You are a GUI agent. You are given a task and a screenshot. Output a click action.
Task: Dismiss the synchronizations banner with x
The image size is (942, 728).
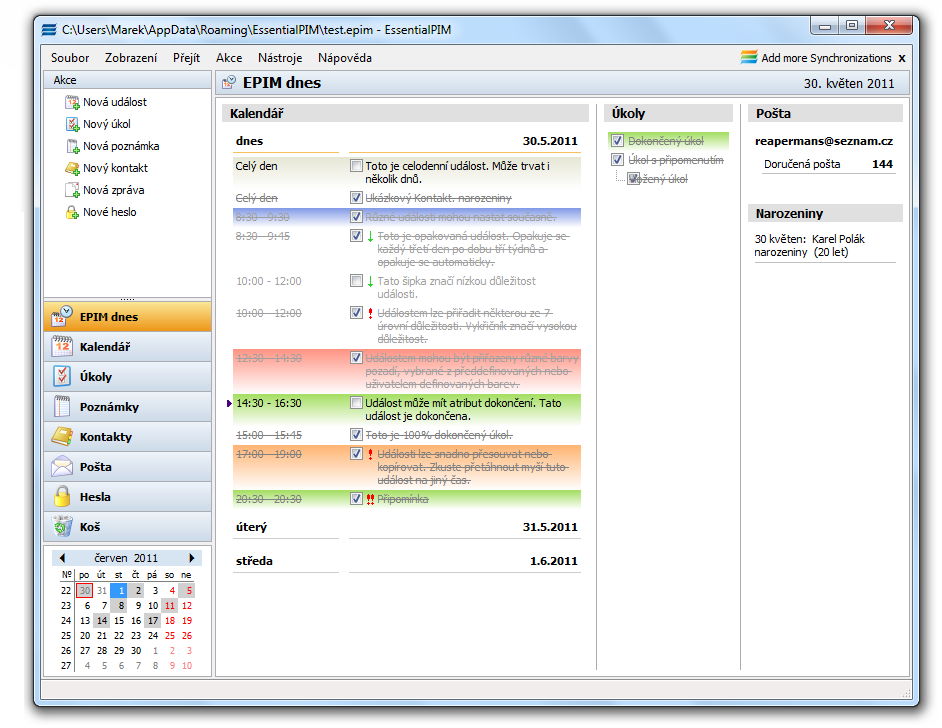coord(902,58)
